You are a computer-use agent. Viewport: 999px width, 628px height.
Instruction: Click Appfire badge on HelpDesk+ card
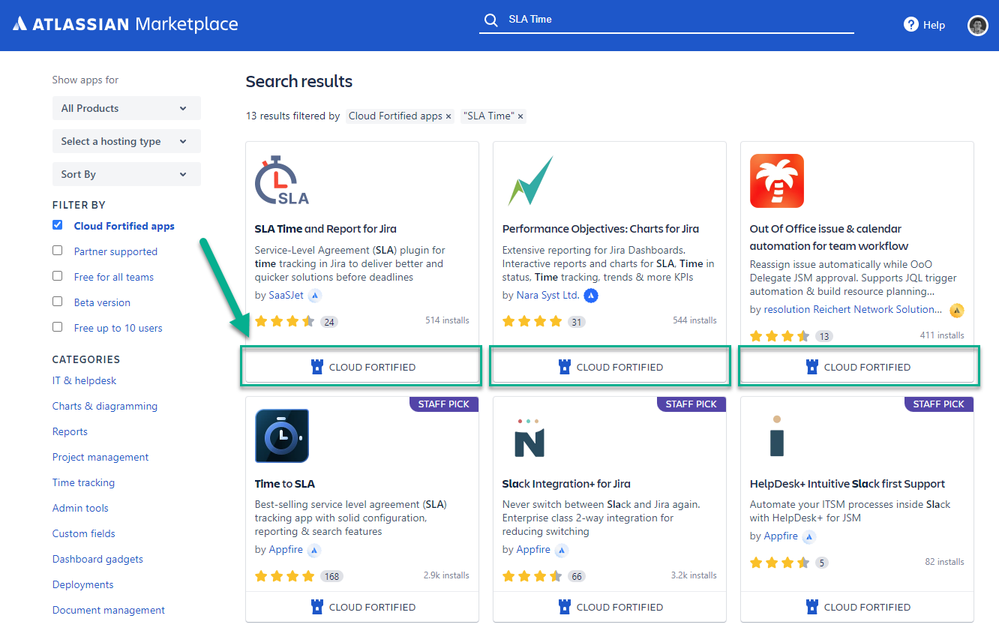pos(809,536)
